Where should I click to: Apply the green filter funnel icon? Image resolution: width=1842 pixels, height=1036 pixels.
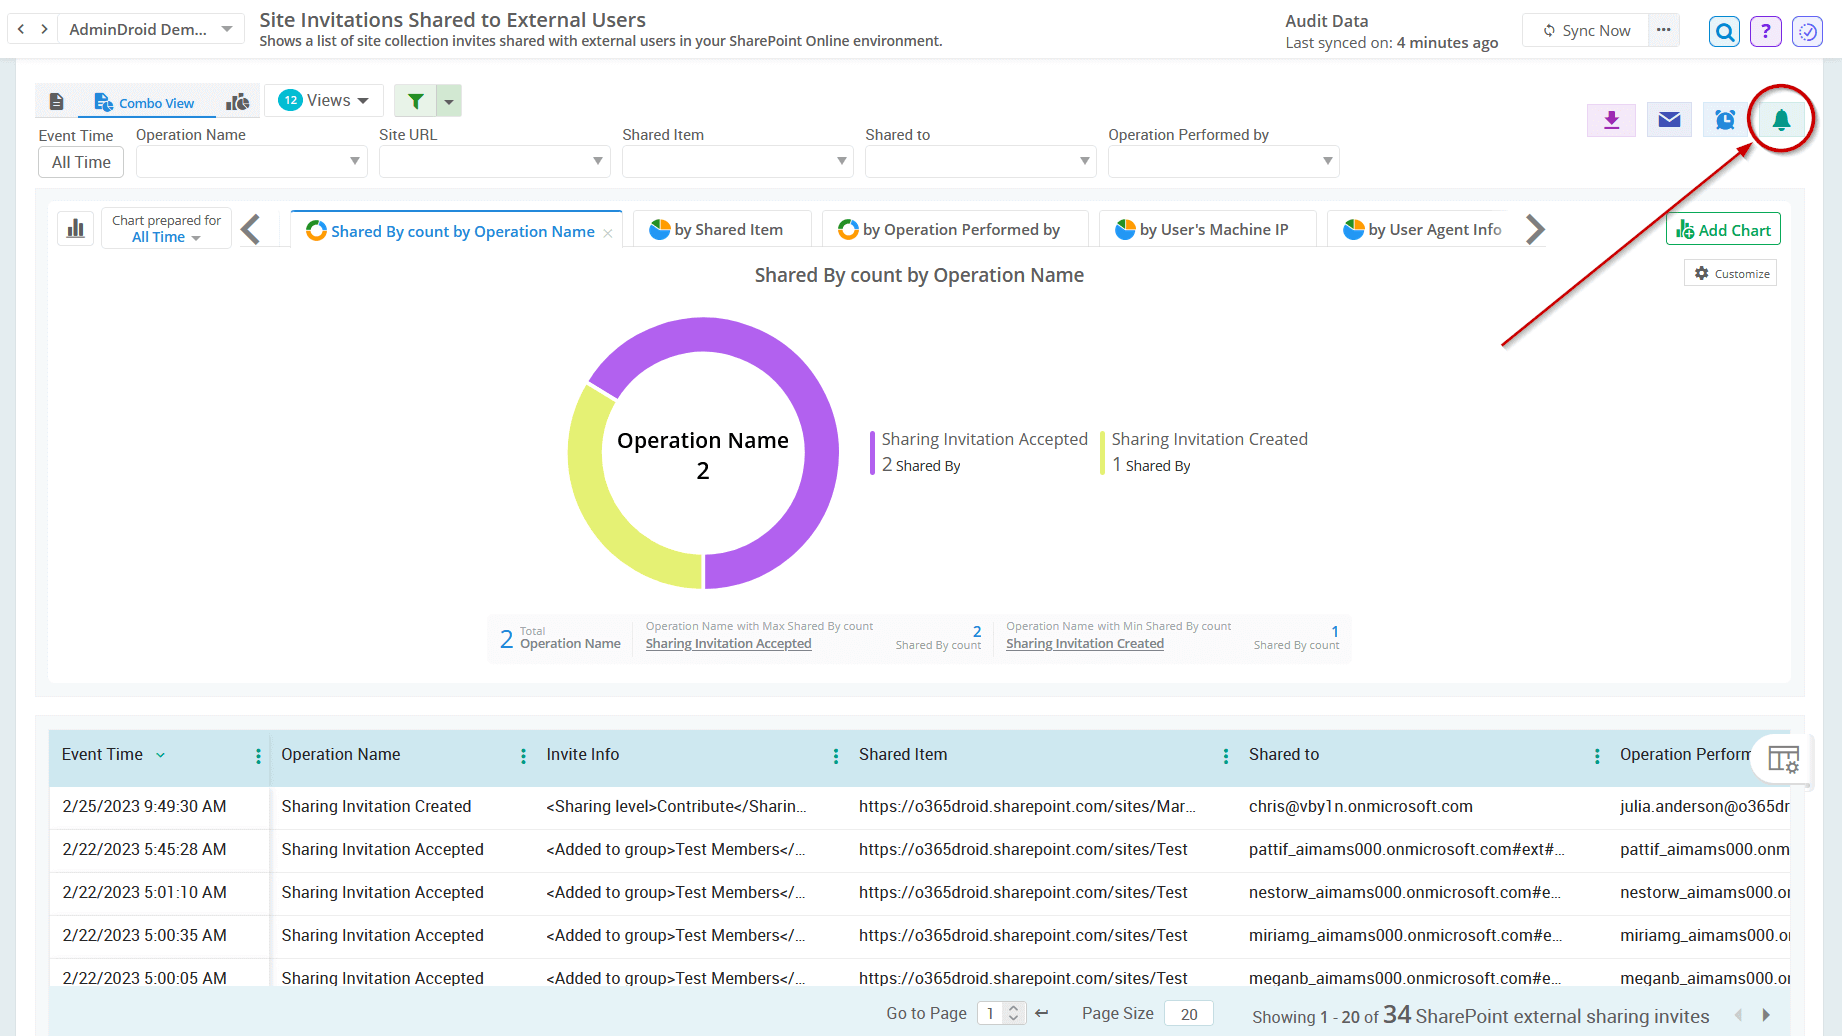pos(416,100)
